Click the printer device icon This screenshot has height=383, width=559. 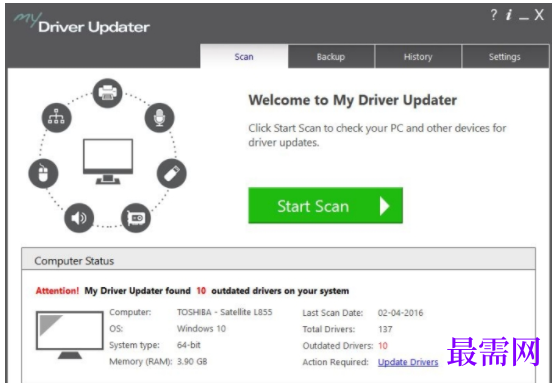107,93
